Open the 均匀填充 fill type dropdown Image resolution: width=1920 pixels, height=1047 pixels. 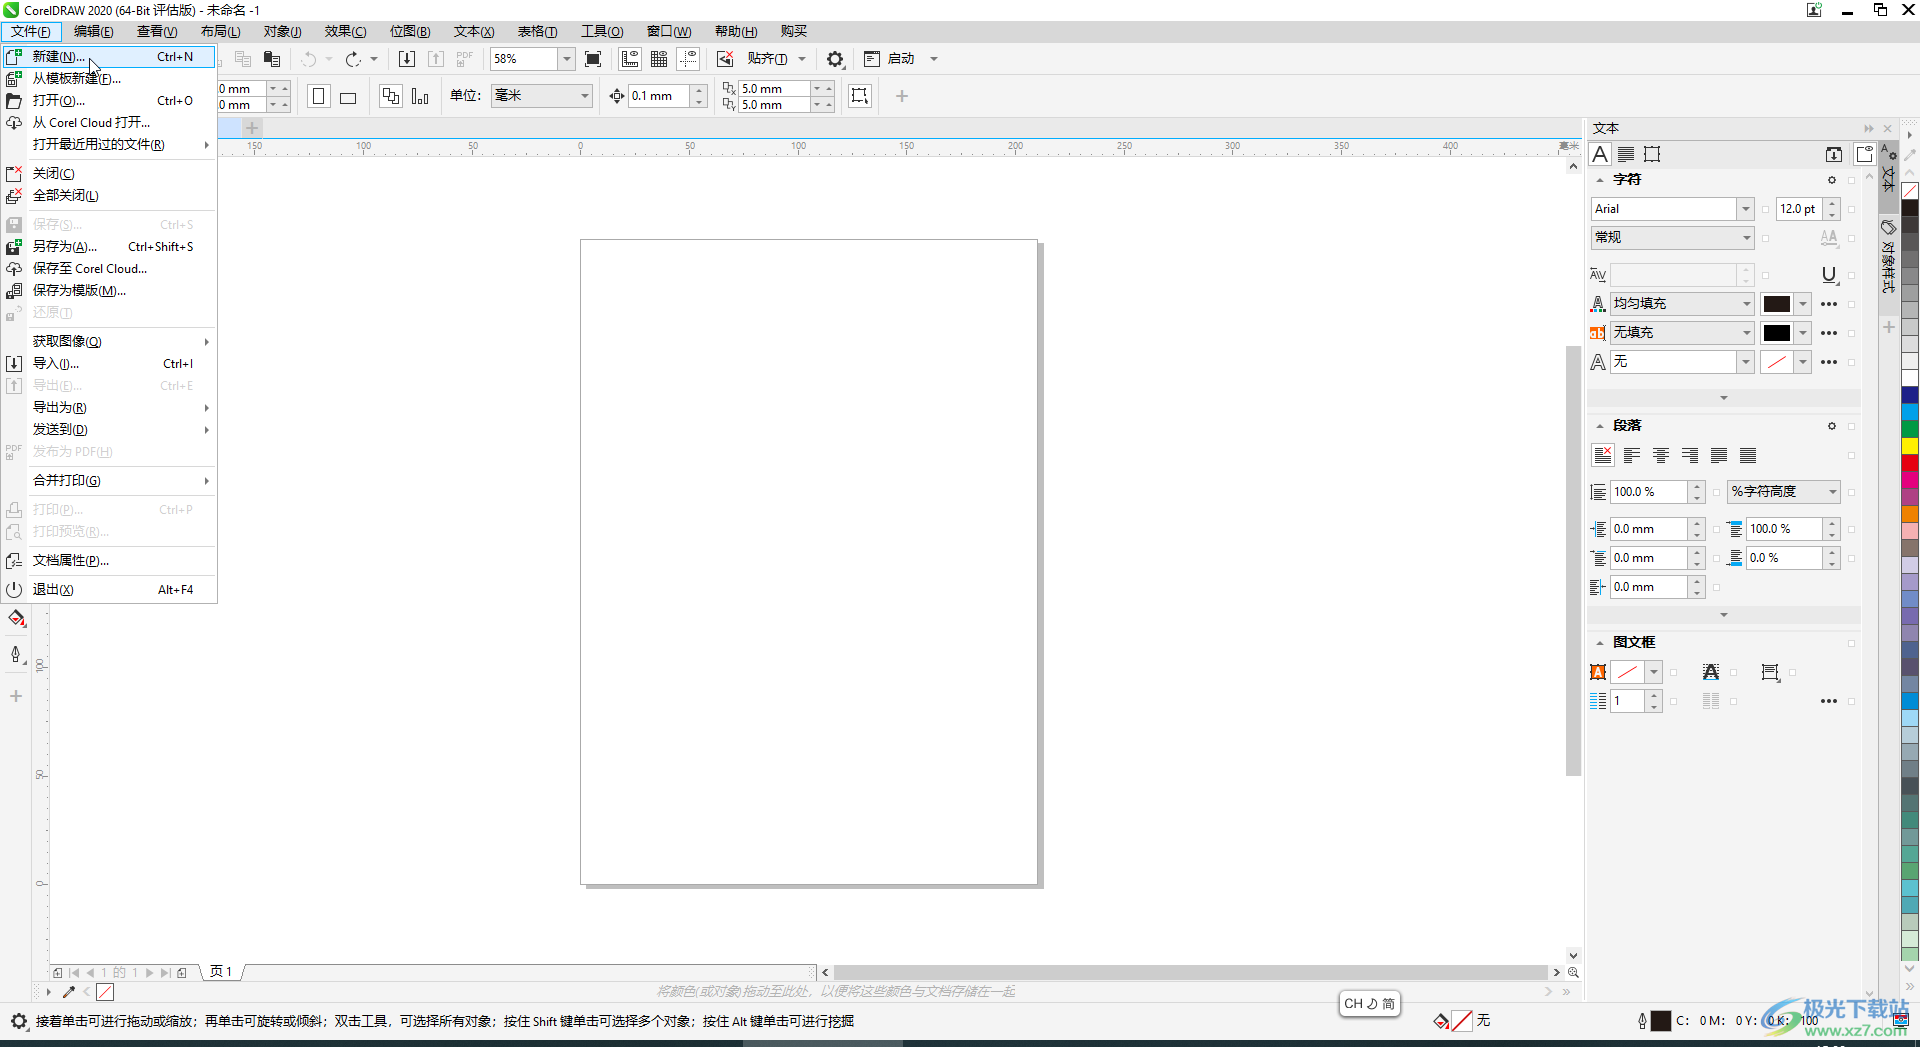coord(1746,304)
